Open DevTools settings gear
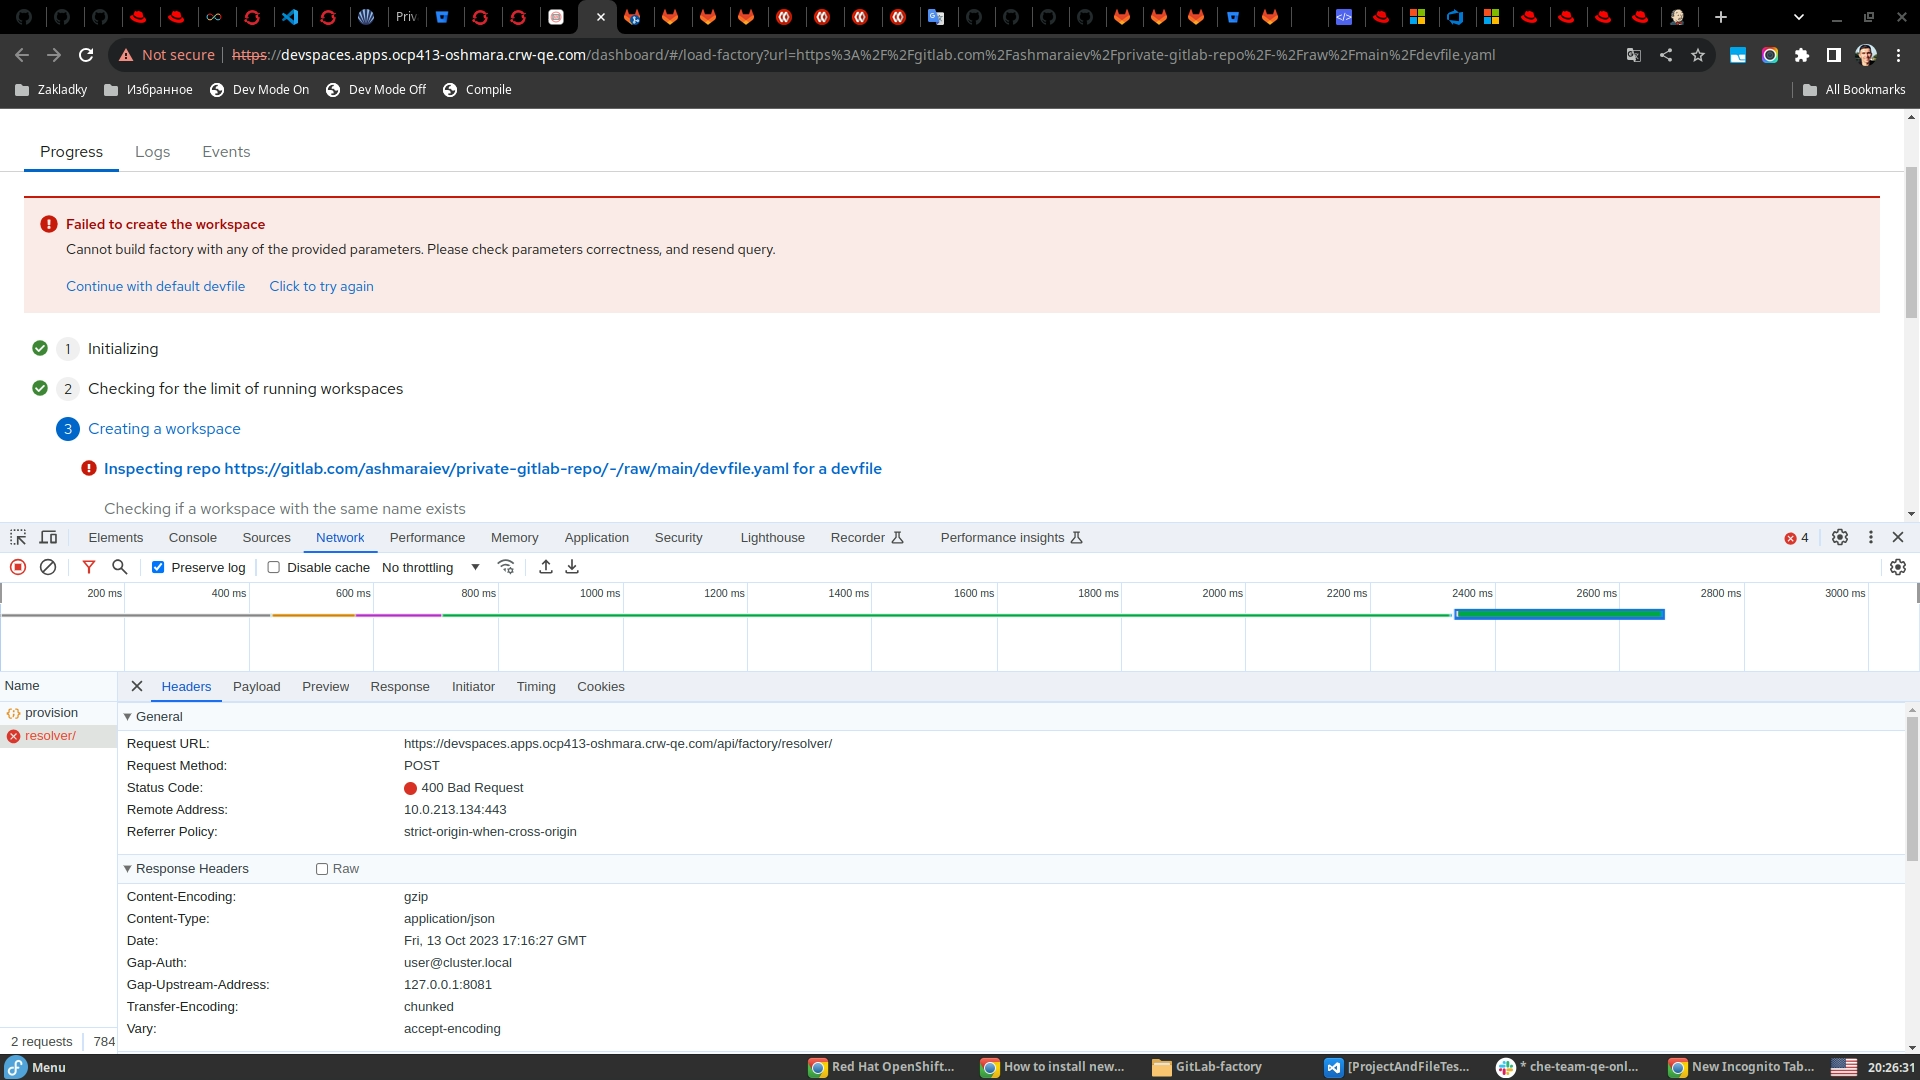Screen dimensions: 1920x1080 (x=1839, y=537)
